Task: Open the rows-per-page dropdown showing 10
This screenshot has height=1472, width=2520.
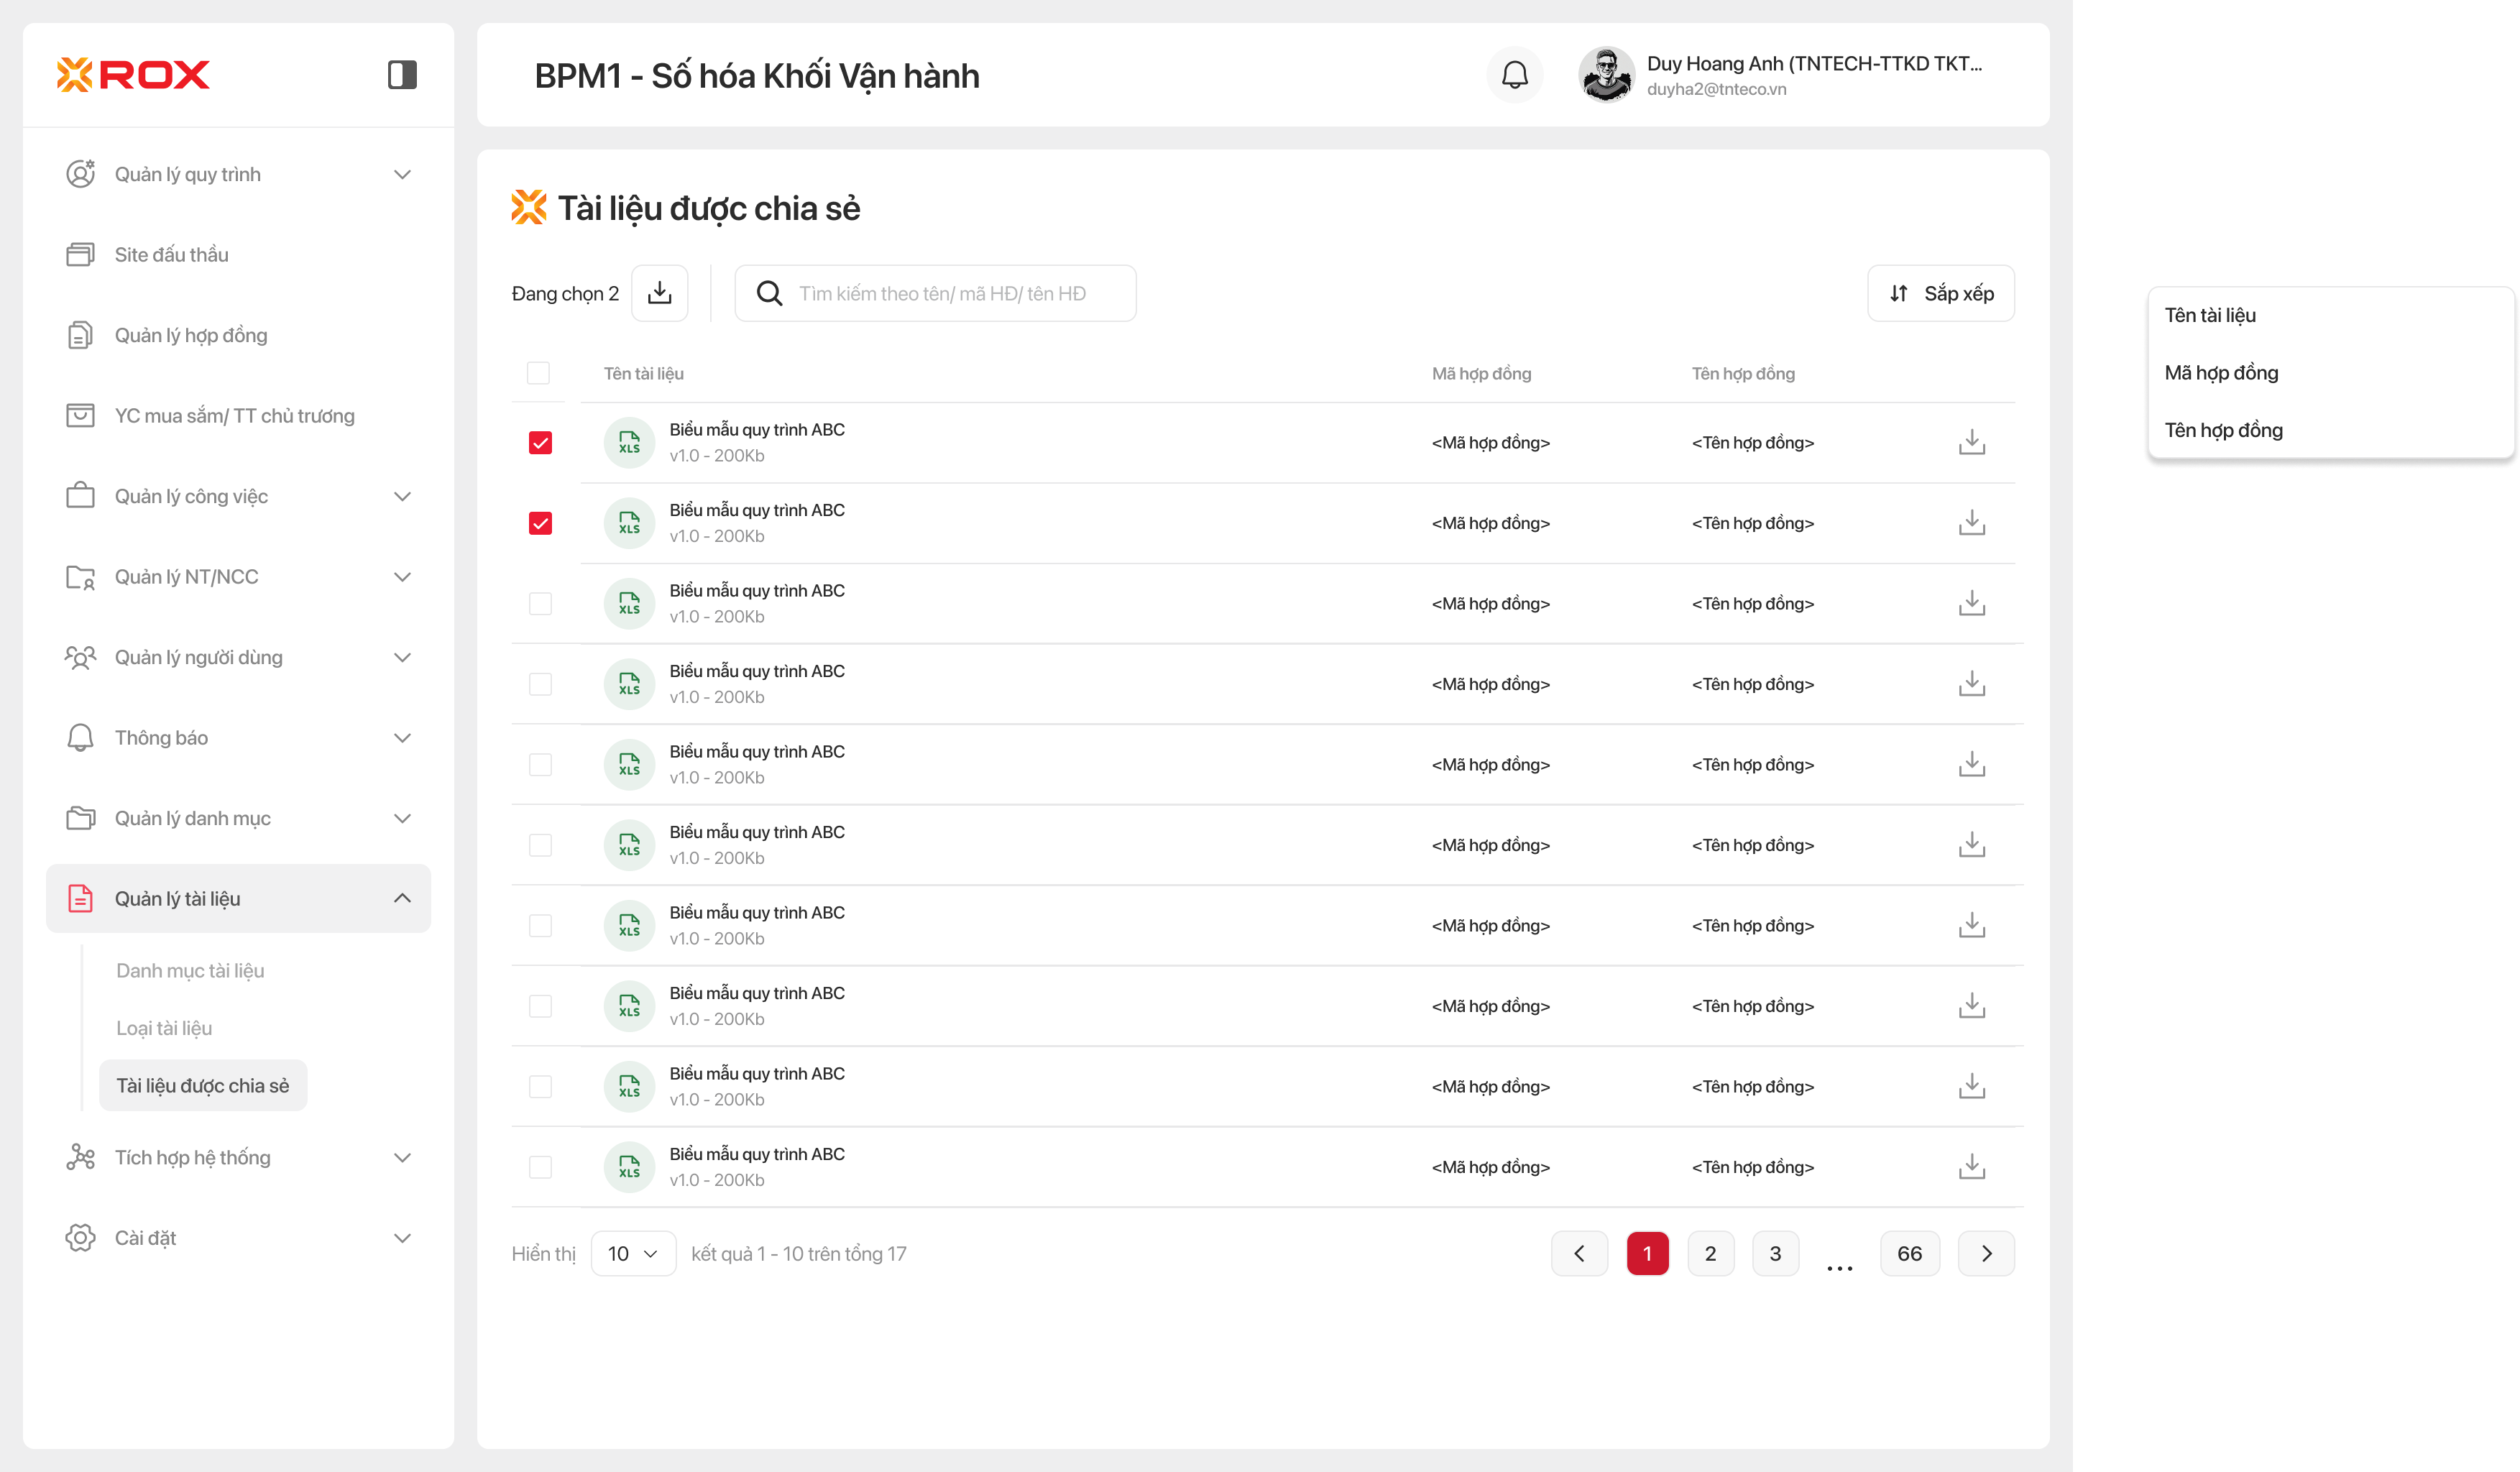Action: pos(633,1253)
